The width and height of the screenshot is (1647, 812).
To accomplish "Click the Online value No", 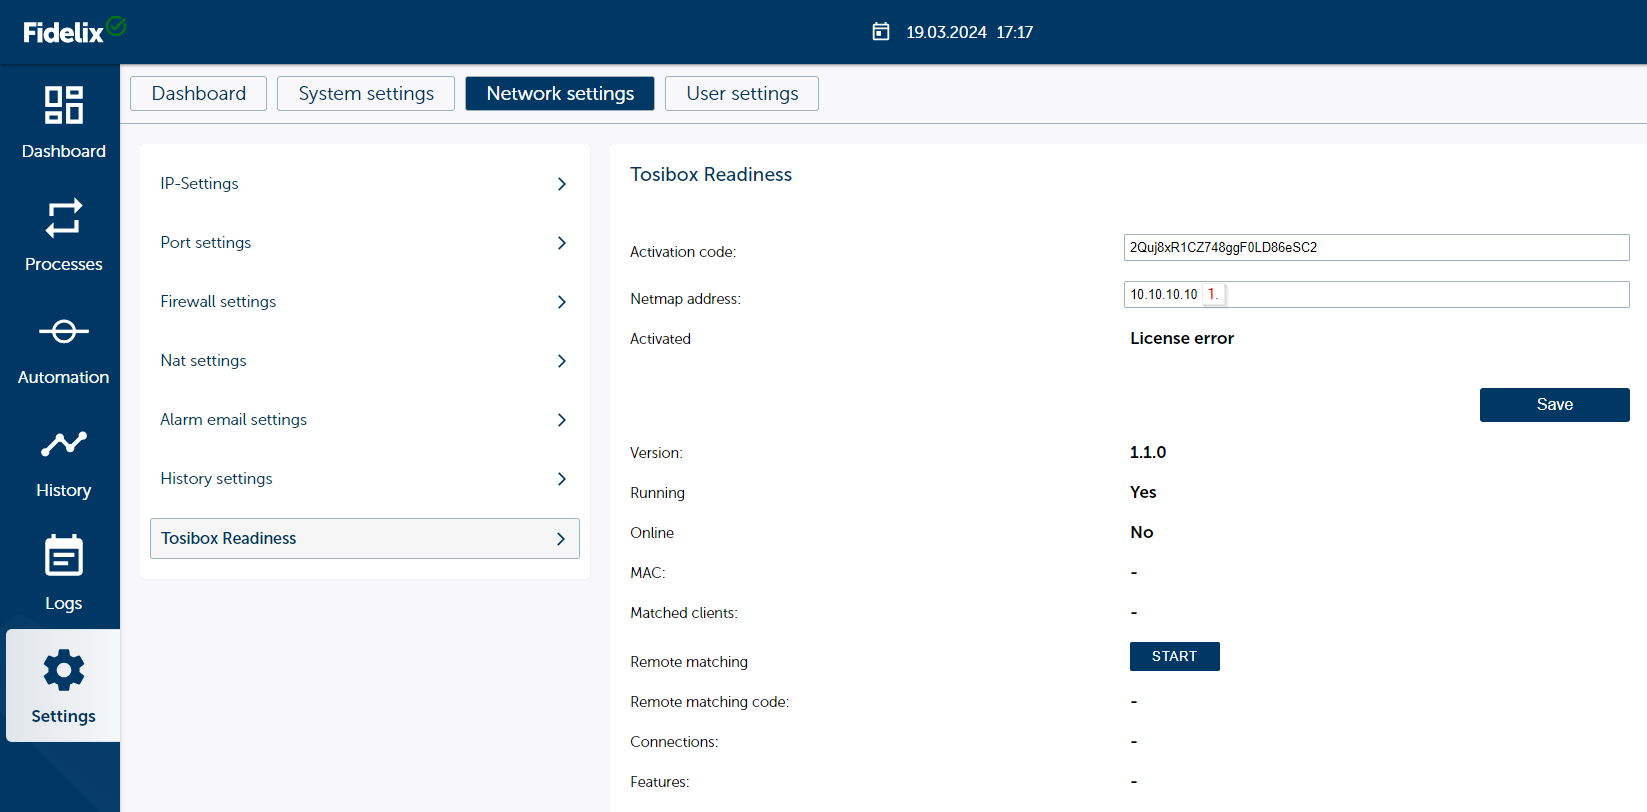I will coord(1142,532).
